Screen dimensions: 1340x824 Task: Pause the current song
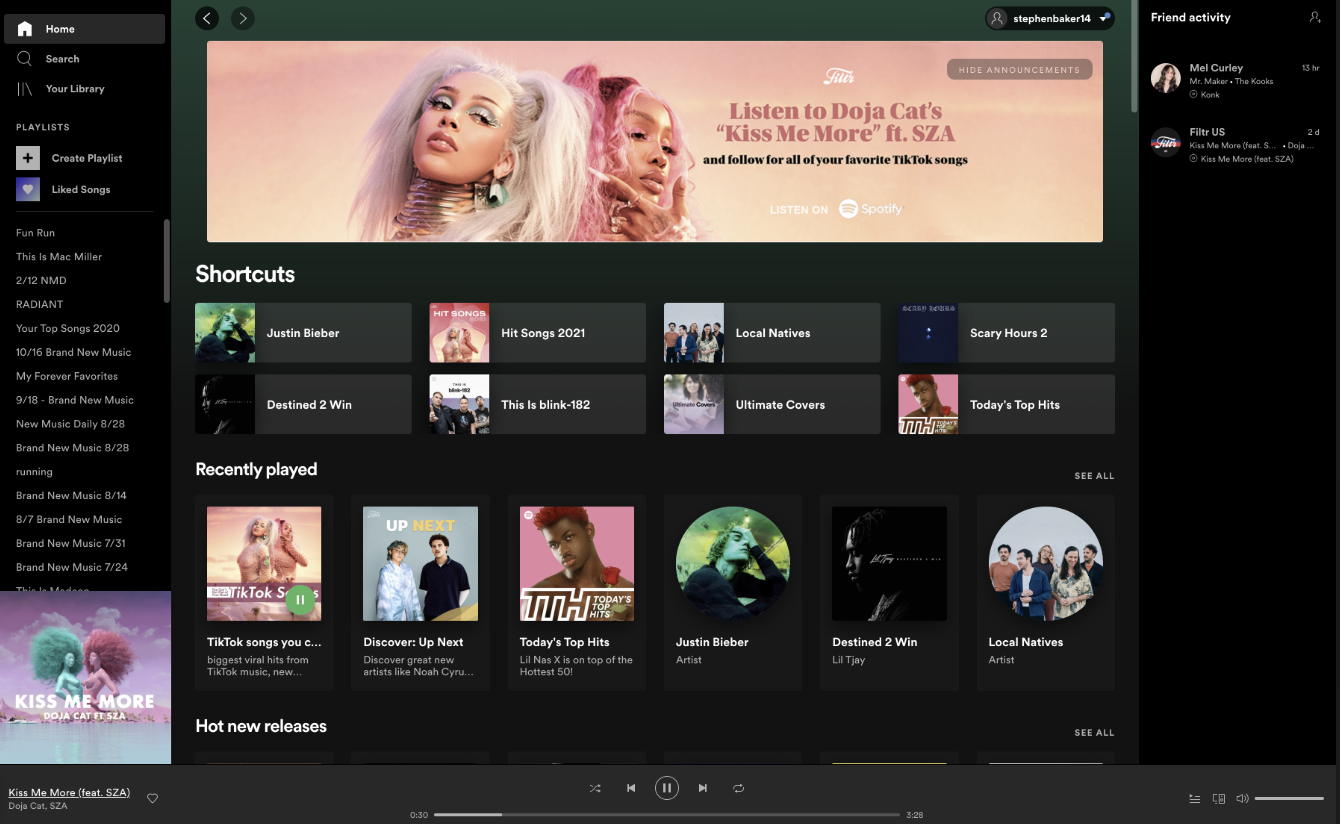point(667,788)
